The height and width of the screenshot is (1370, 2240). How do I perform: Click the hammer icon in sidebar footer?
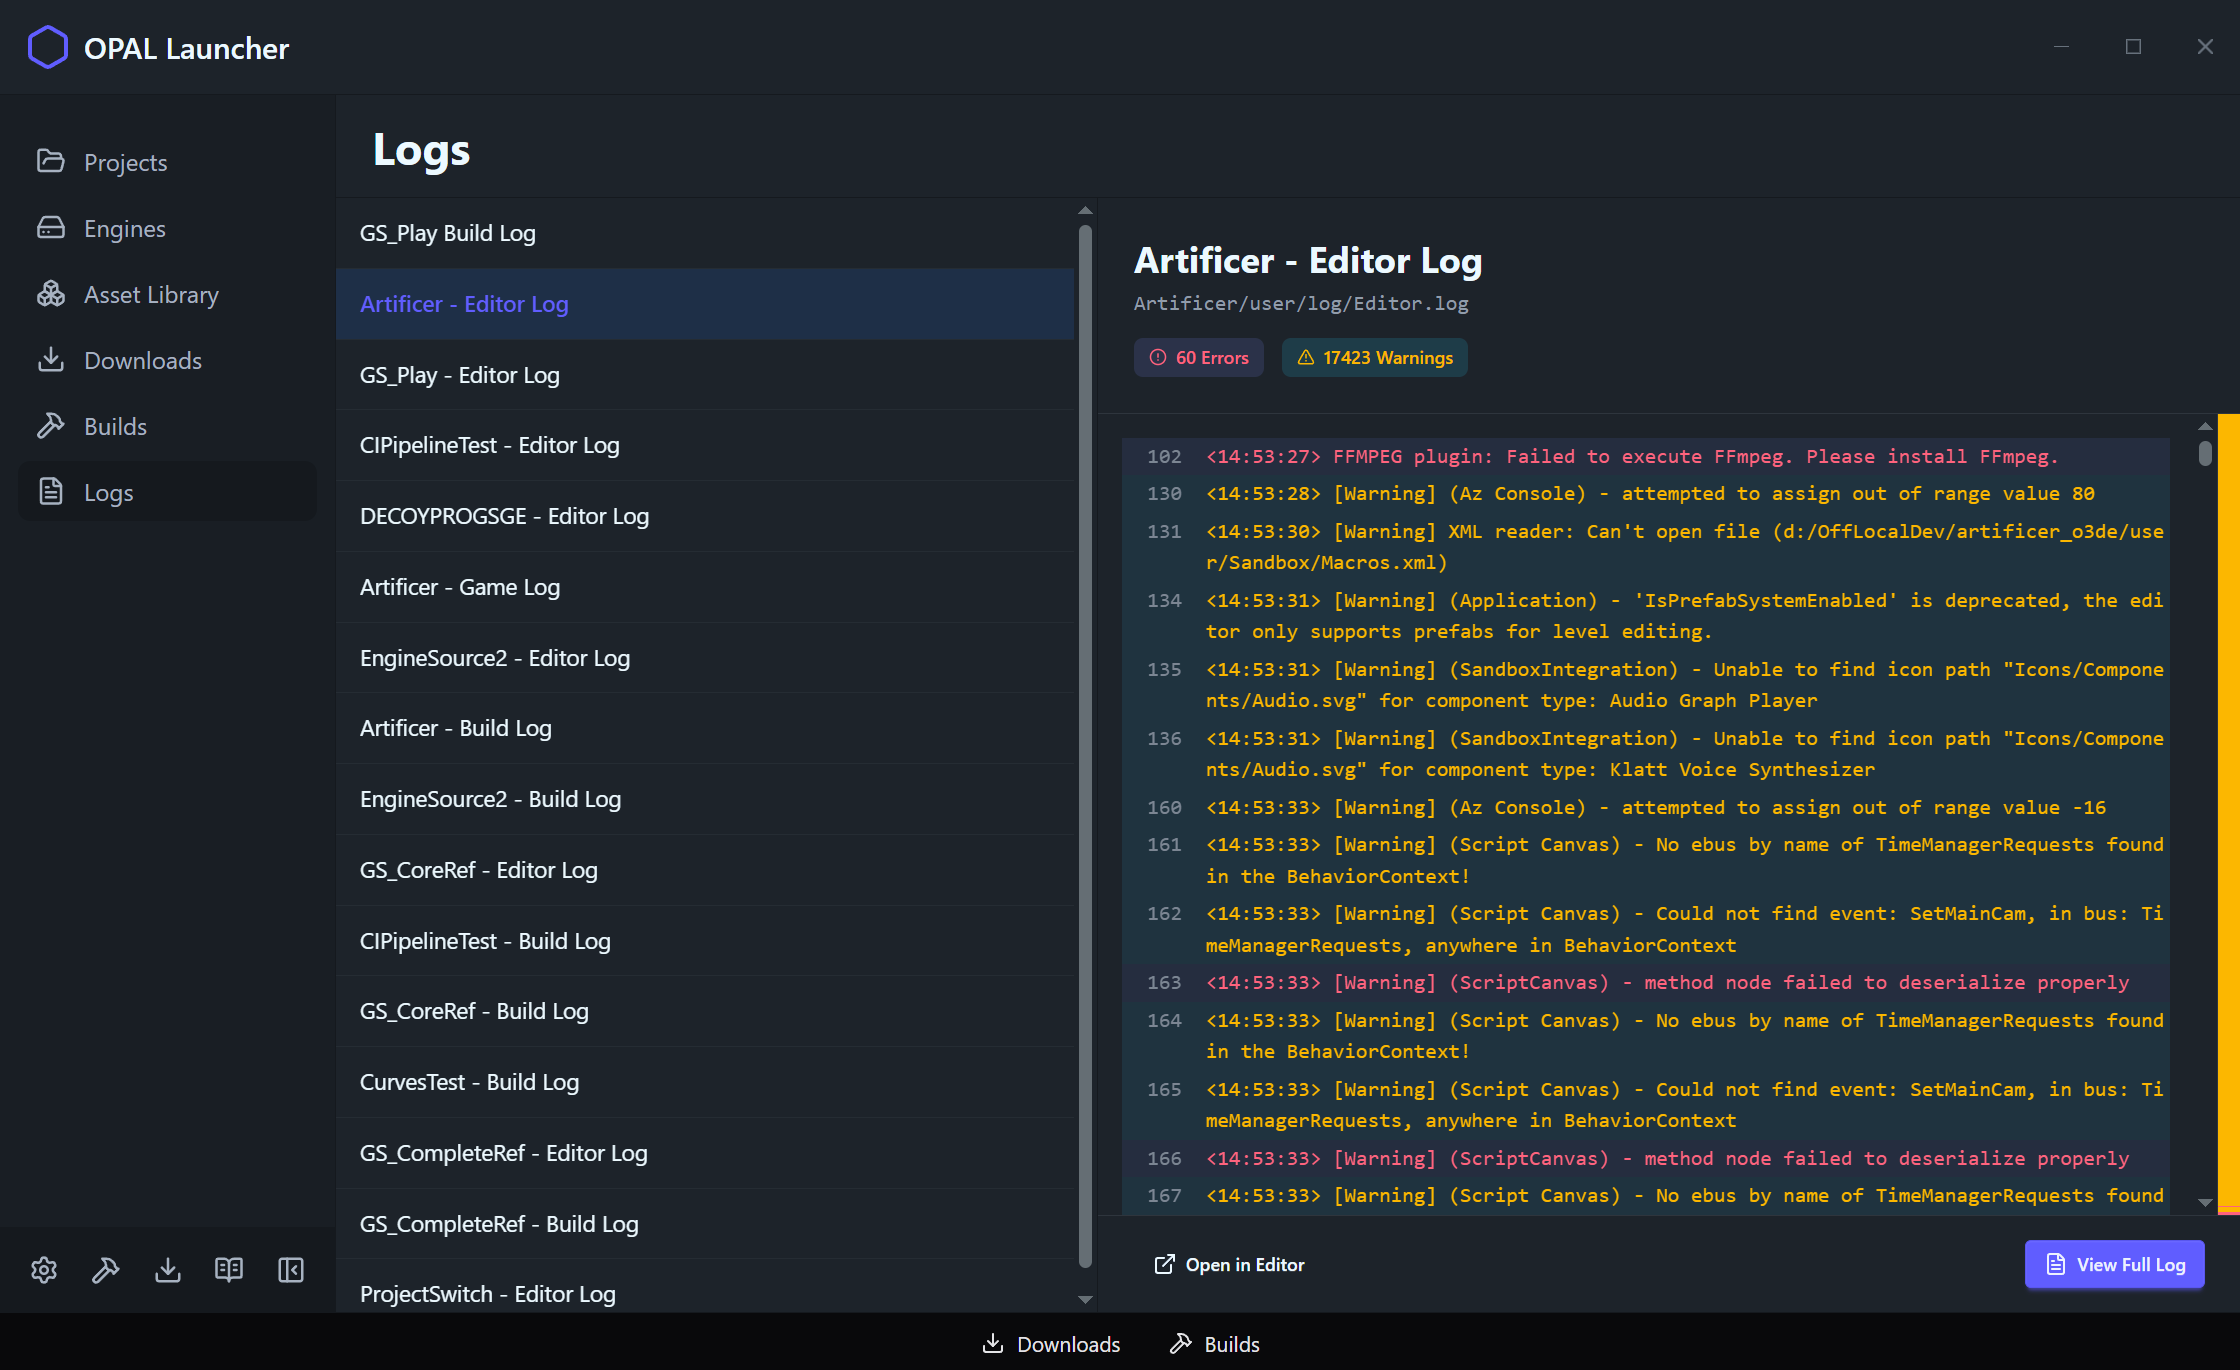coord(106,1270)
